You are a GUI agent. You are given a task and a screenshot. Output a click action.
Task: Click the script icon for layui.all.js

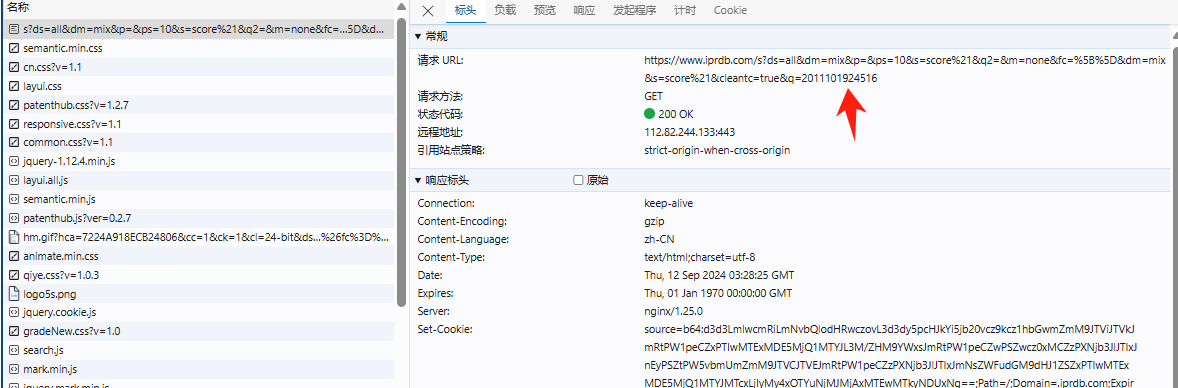coord(14,180)
